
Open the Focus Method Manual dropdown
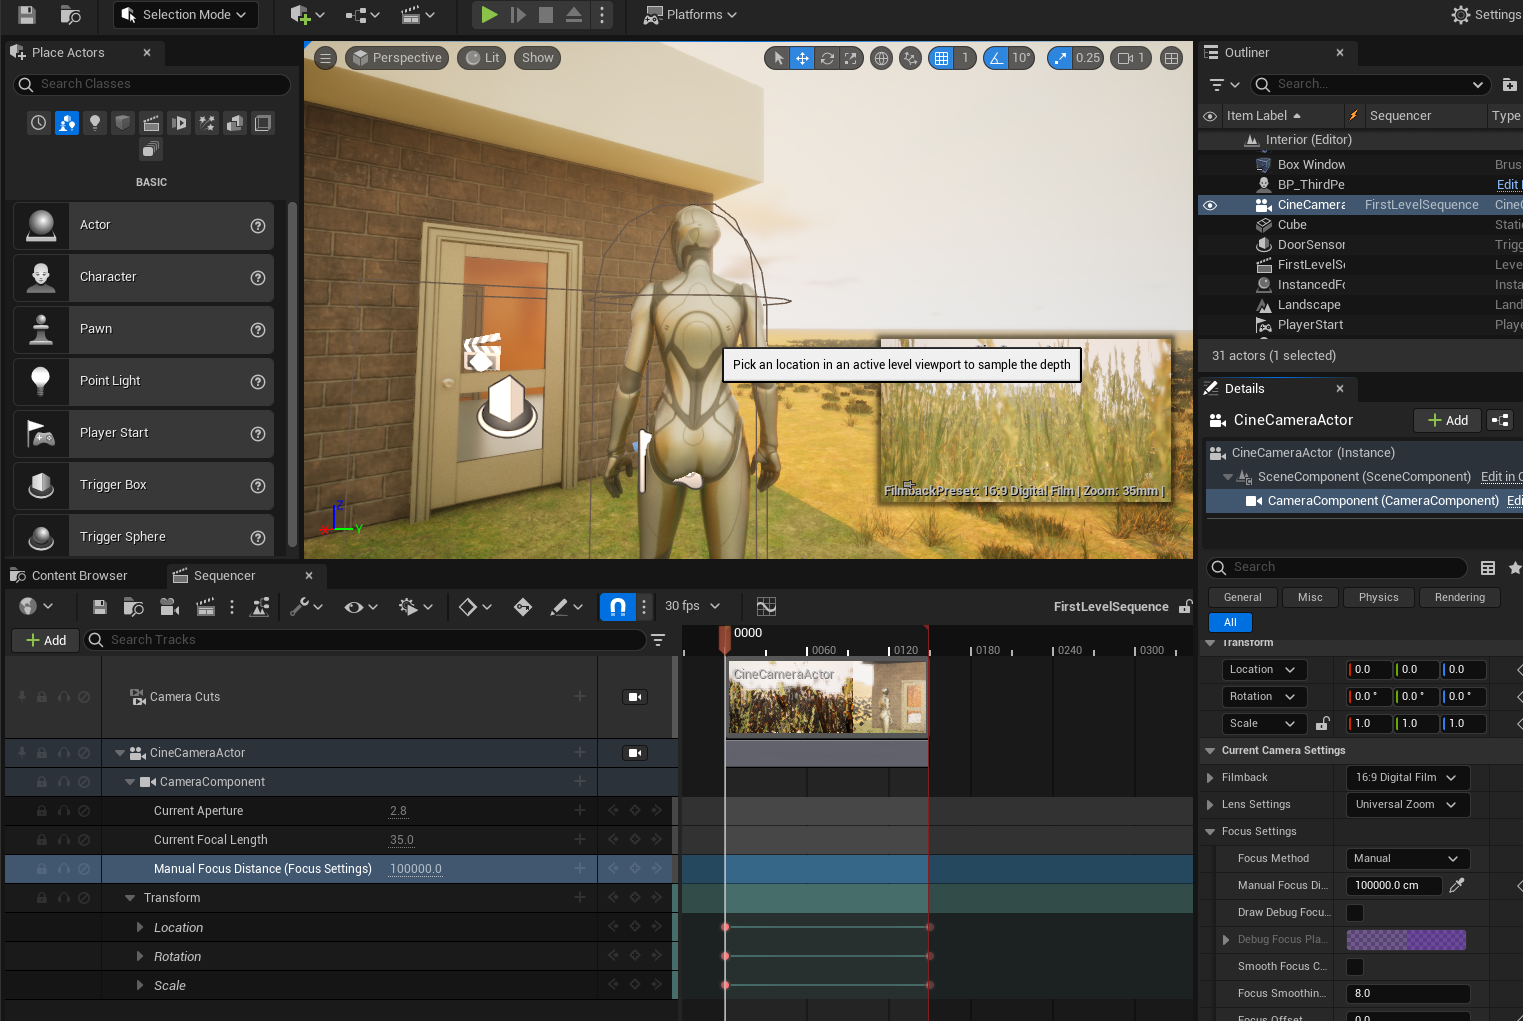point(1407,859)
